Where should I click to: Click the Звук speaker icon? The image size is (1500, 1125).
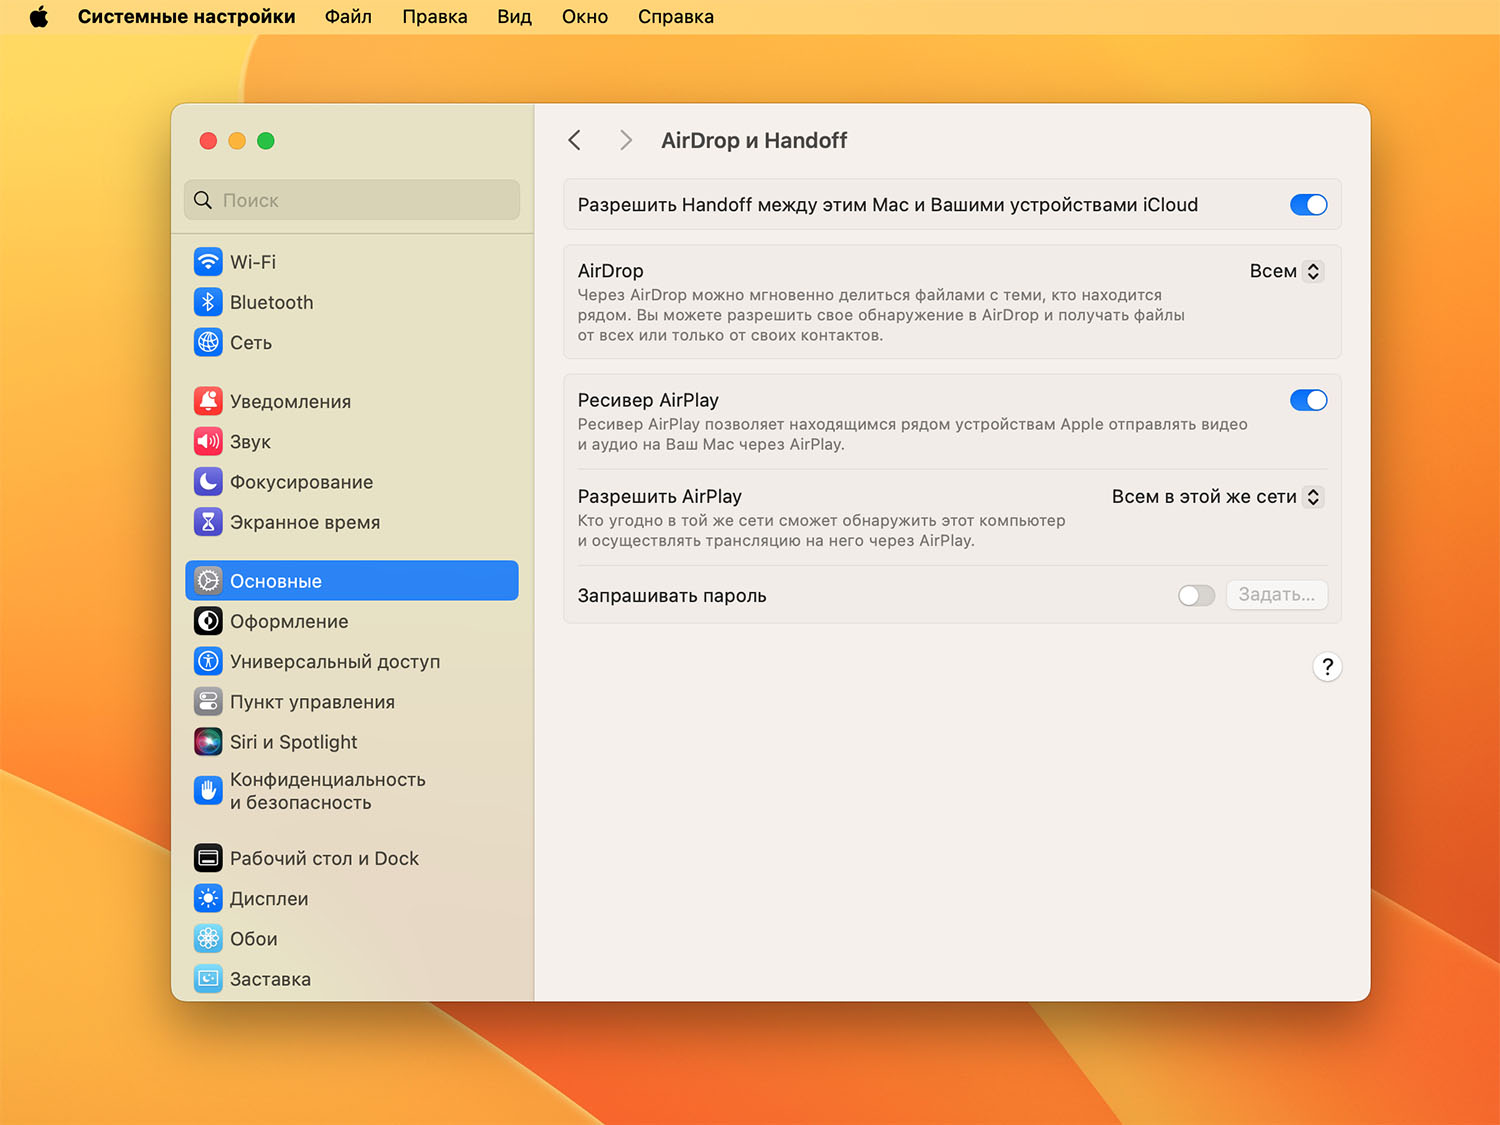coord(208,441)
